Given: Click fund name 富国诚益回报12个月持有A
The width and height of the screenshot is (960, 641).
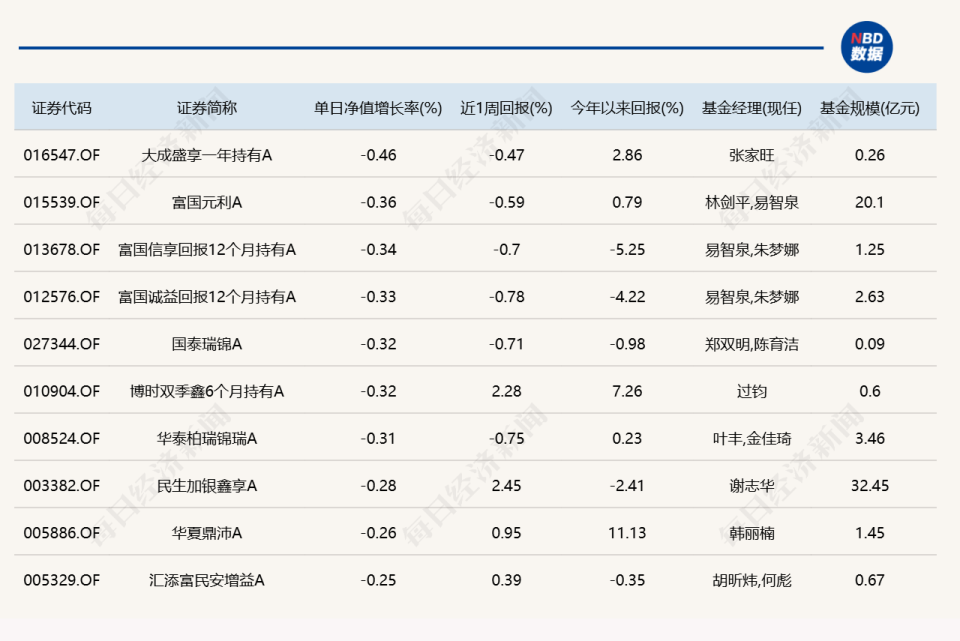Looking at the screenshot, I should (x=207, y=297).
